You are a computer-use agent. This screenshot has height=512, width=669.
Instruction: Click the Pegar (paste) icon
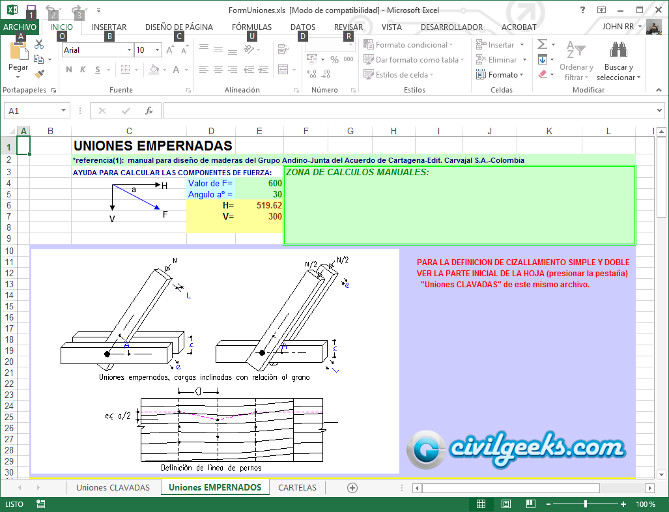point(18,51)
